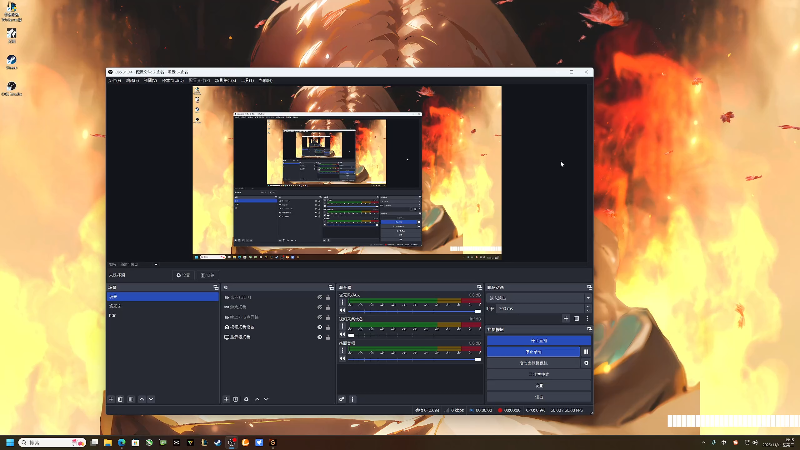
Task: Mute the top audio mixer channel speaker
Action: pos(343,311)
